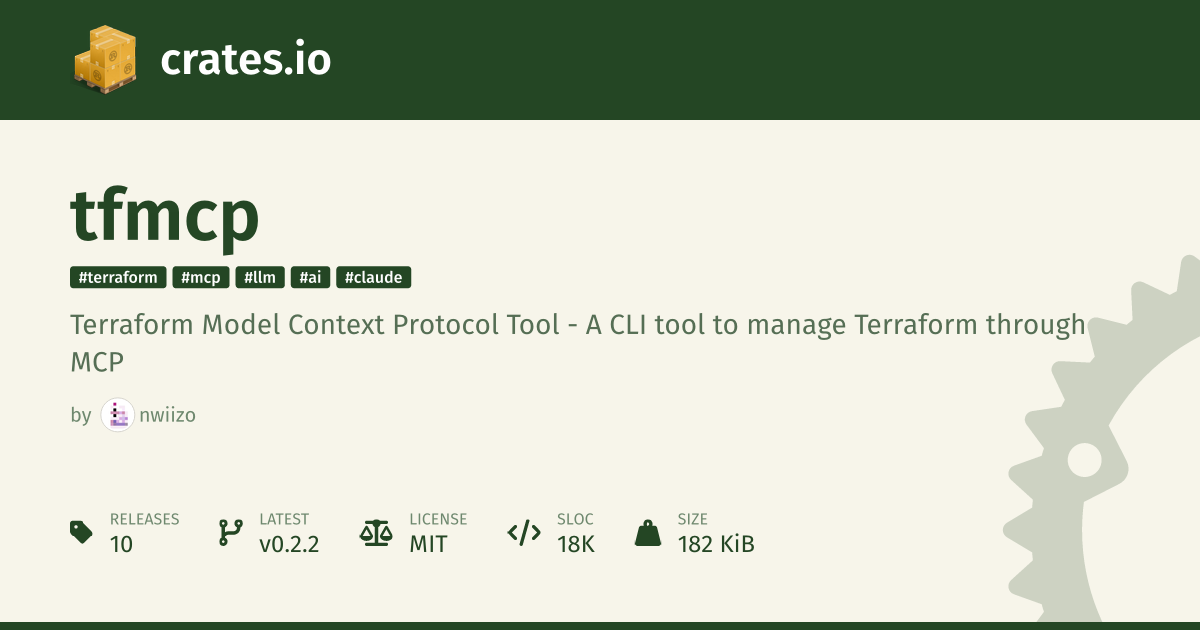
Task: Select the #claude tag
Action: click(x=374, y=278)
